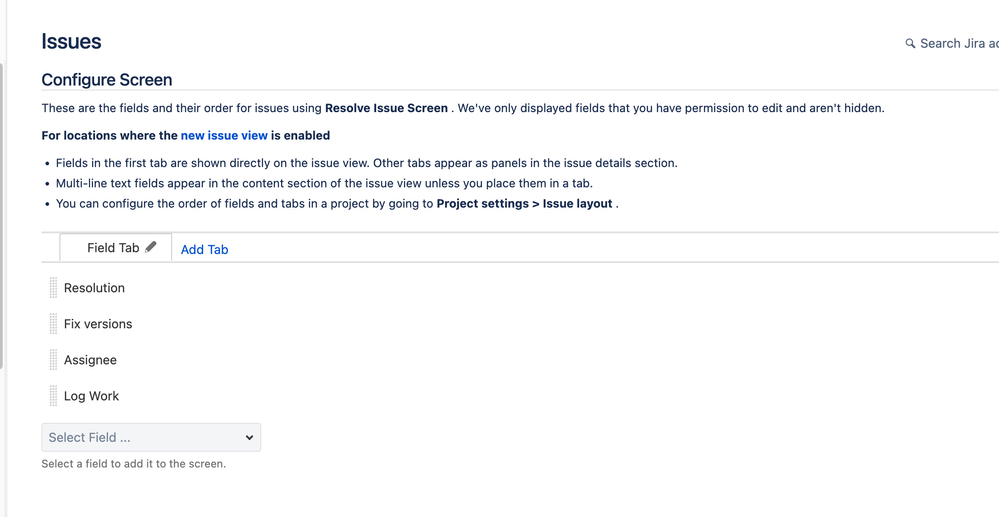Screen dimensions: 999x517
Task: Click the Issues page heading
Action: (x=71, y=42)
